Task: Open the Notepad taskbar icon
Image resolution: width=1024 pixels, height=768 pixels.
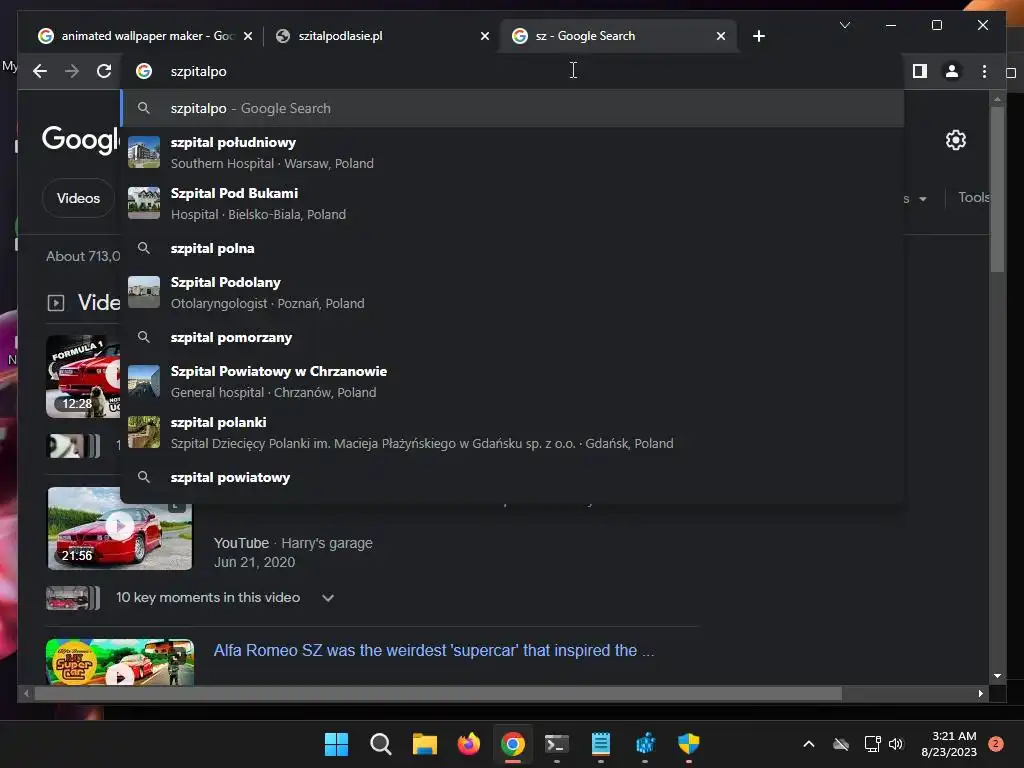Action: coord(601,744)
